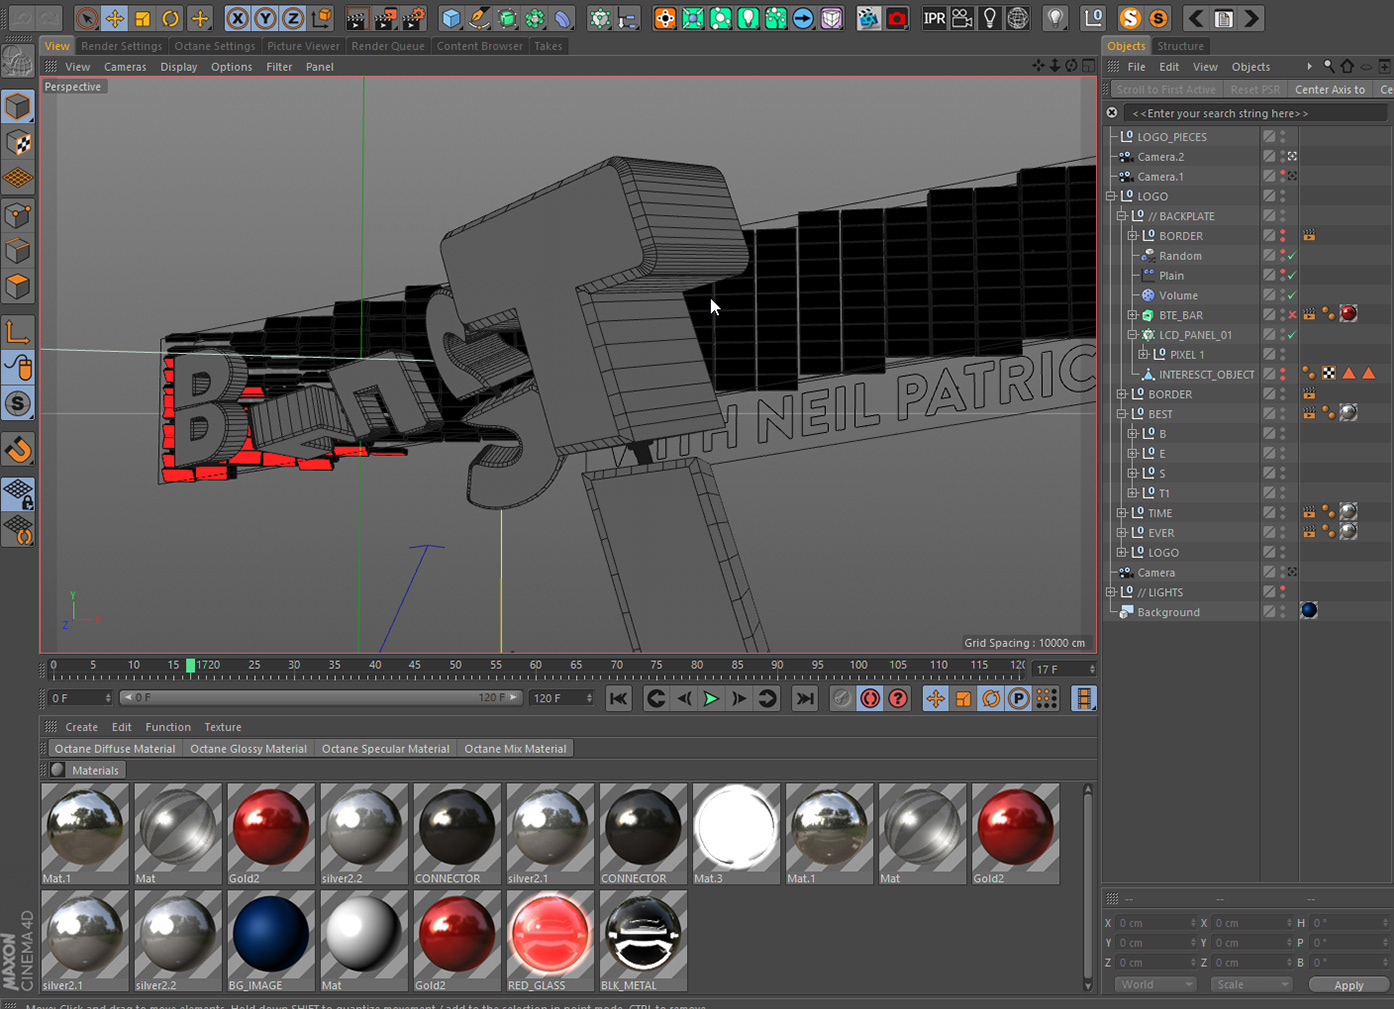Click the red question mark keyframe selection icon
The image size is (1394, 1009).
coord(898,699)
